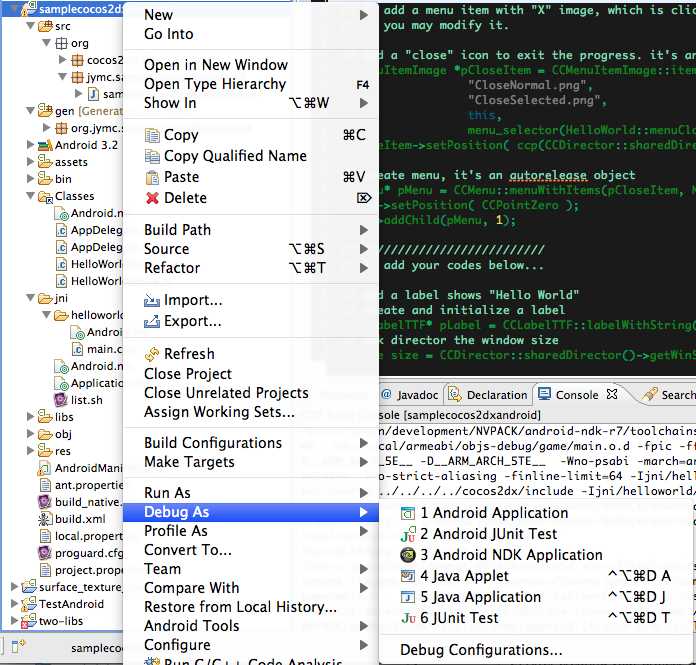696x665 pixels.
Task: Select Convert To... entry
Action: (251, 550)
